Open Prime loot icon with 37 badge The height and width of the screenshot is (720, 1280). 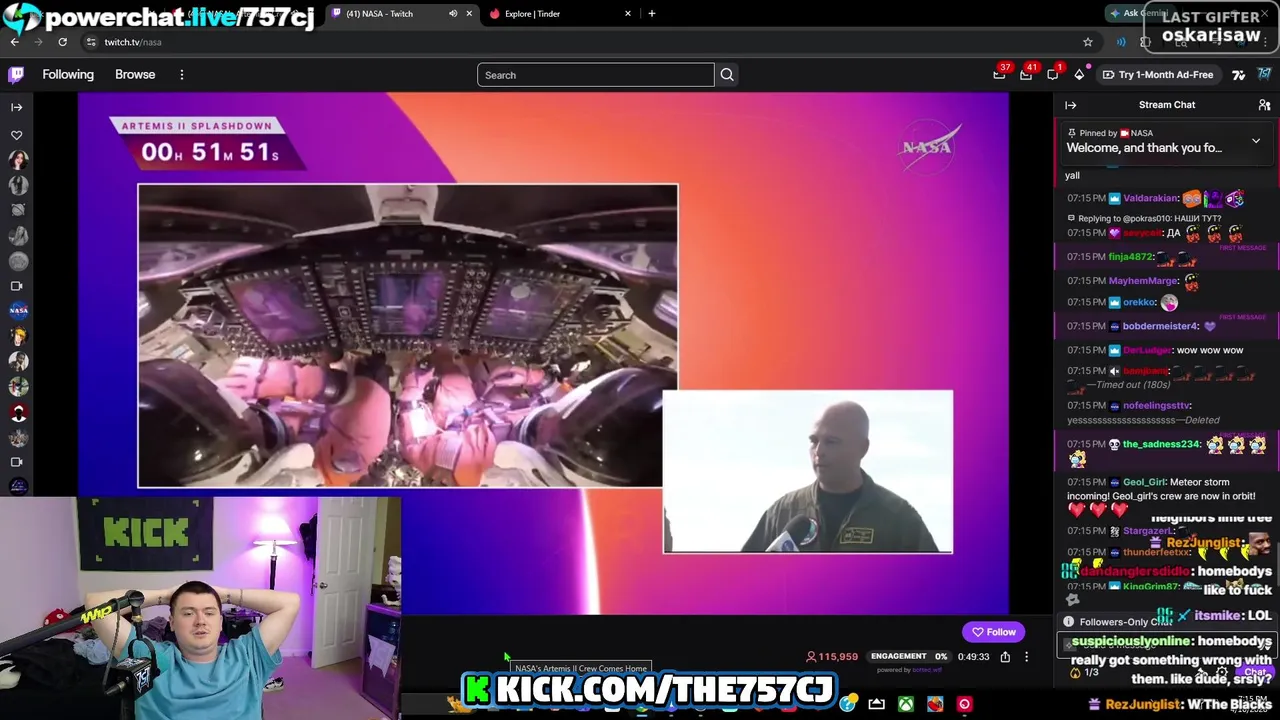click(x=999, y=74)
